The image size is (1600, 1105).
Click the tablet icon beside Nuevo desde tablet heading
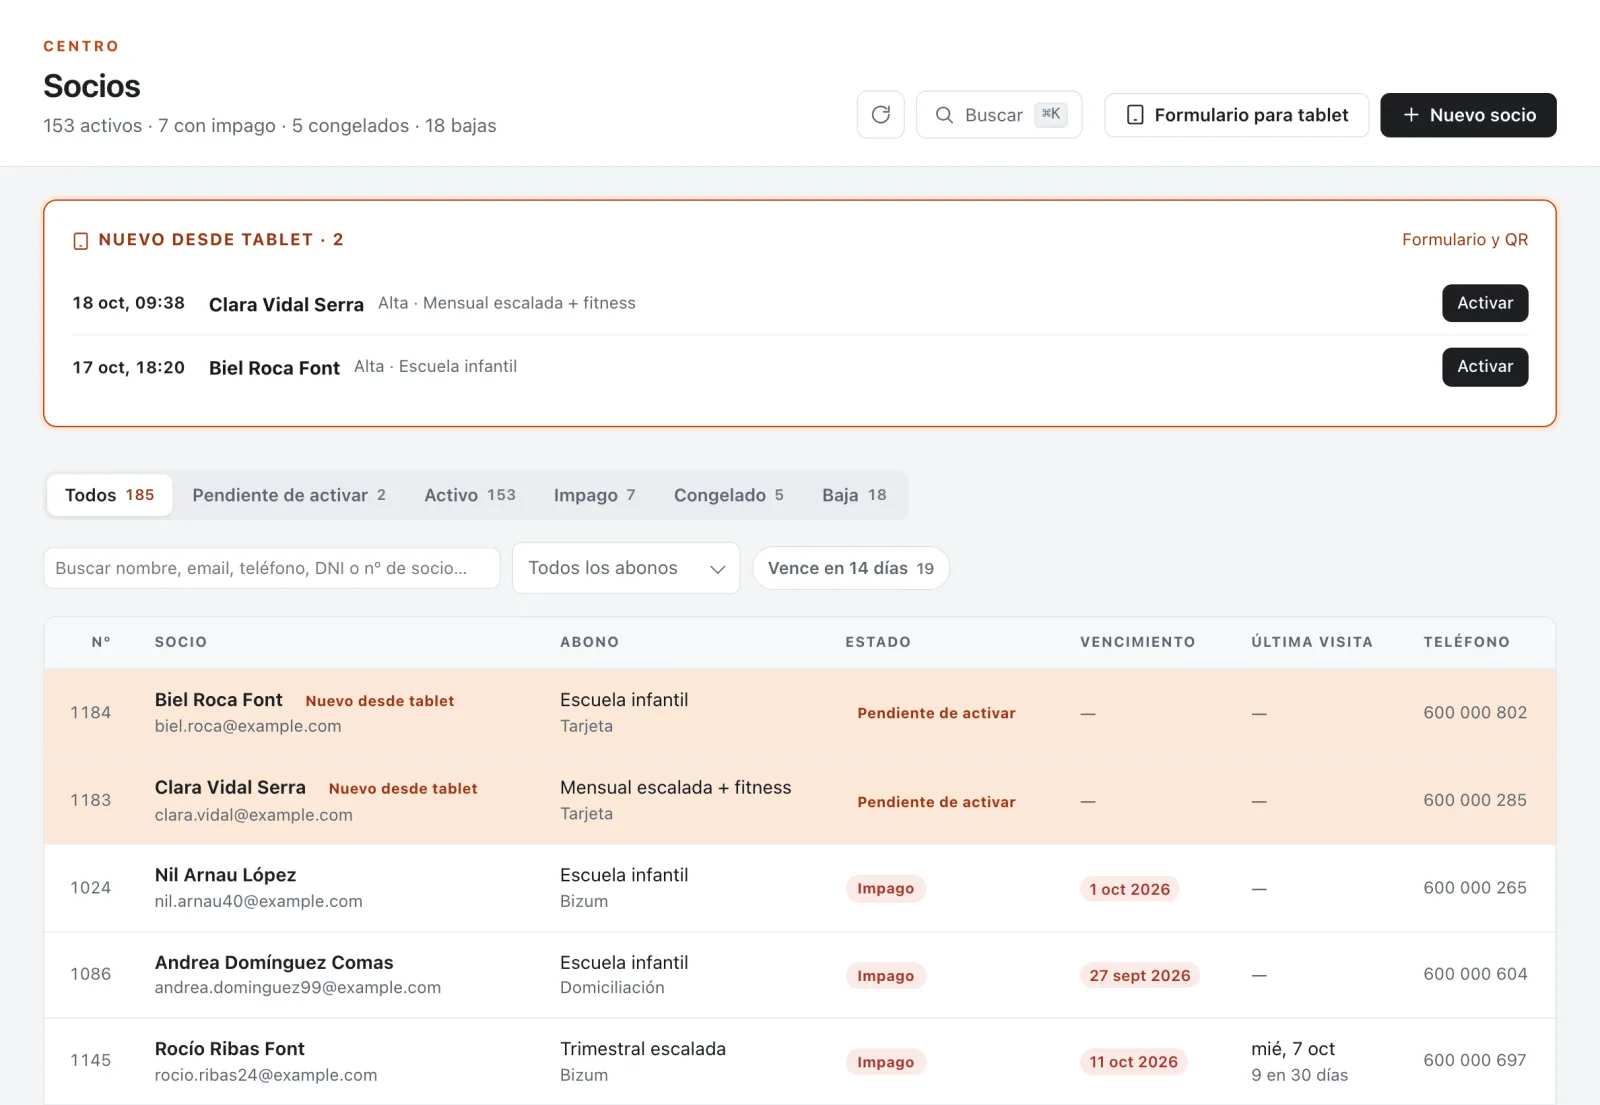coord(81,241)
